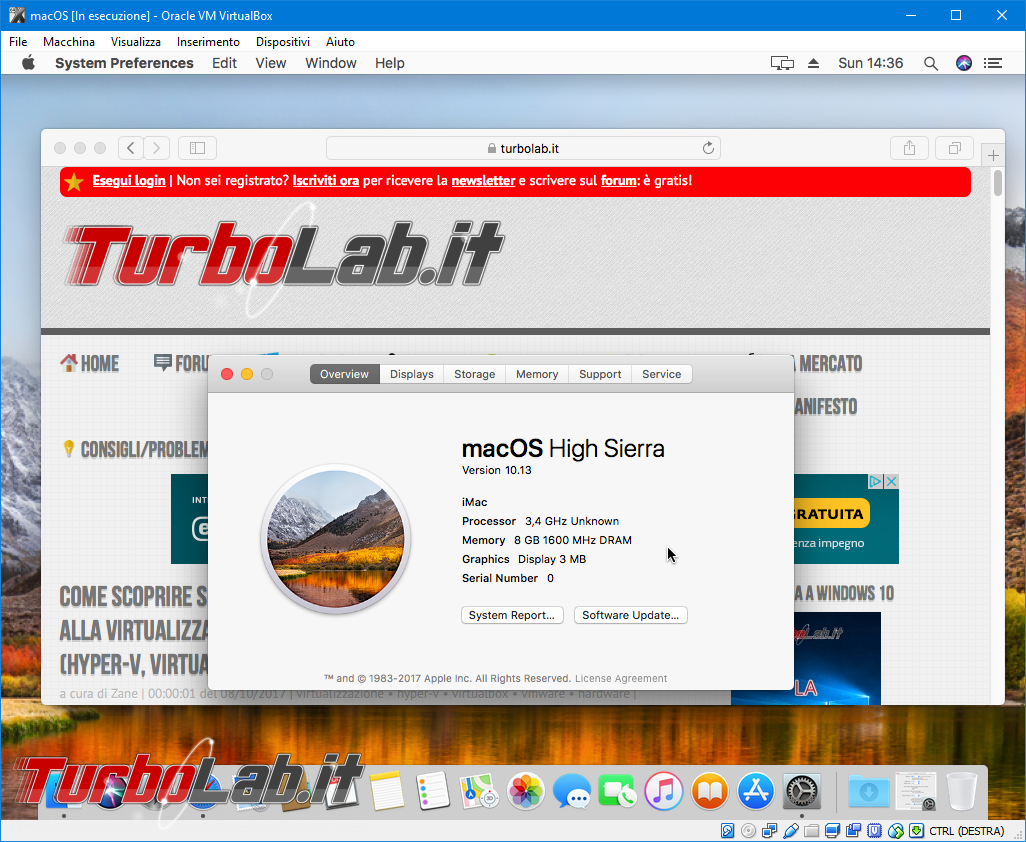The height and width of the screenshot is (842, 1026).
Task: Show all Safari tabs overview
Action: click(x=955, y=148)
